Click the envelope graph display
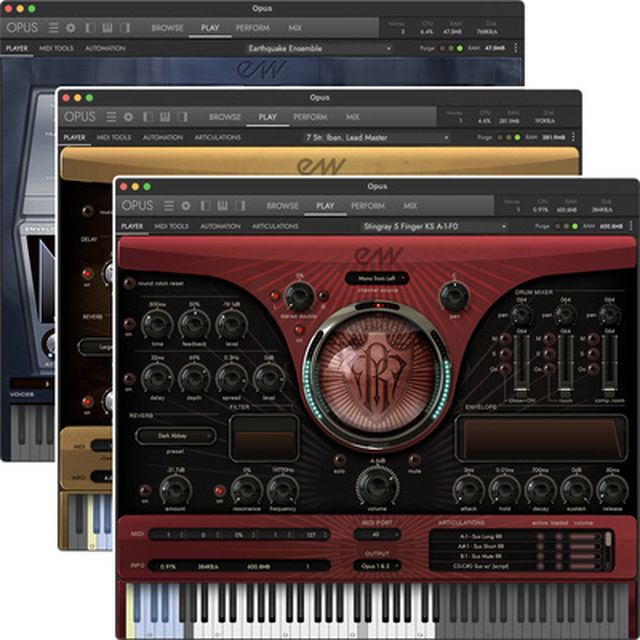 coord(541,438)
